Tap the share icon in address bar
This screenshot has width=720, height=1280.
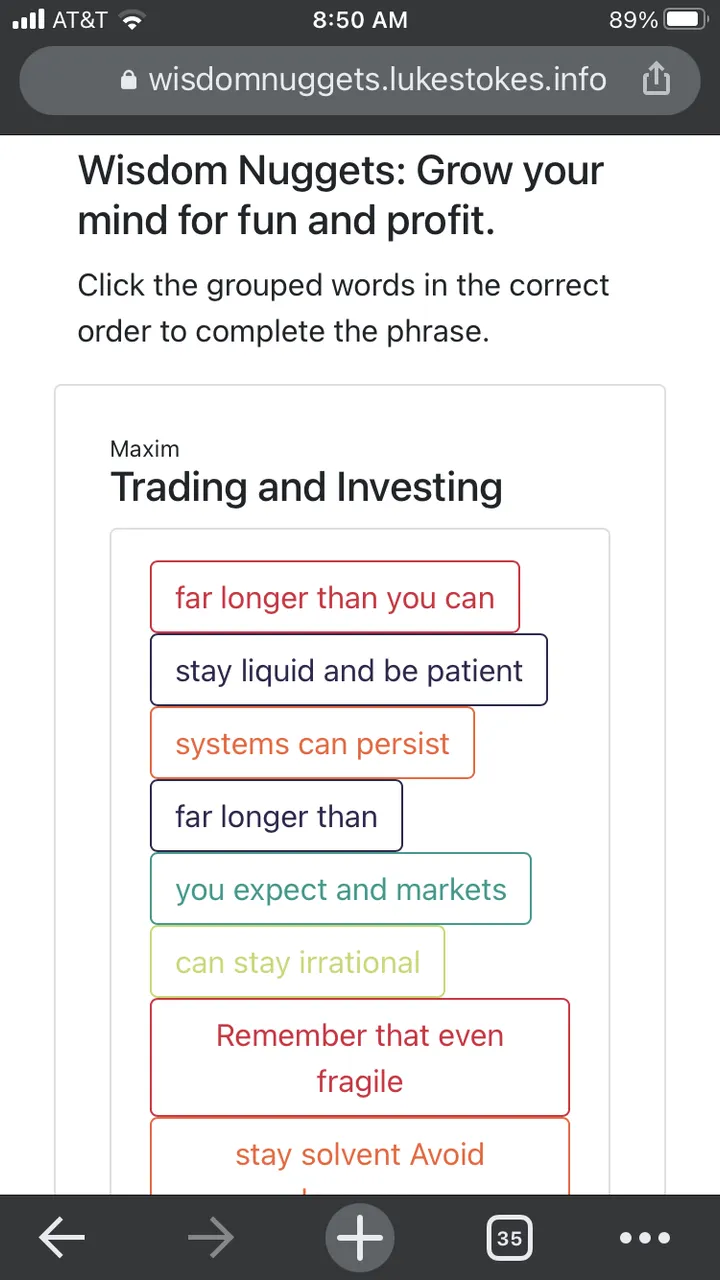click(655, 80)
